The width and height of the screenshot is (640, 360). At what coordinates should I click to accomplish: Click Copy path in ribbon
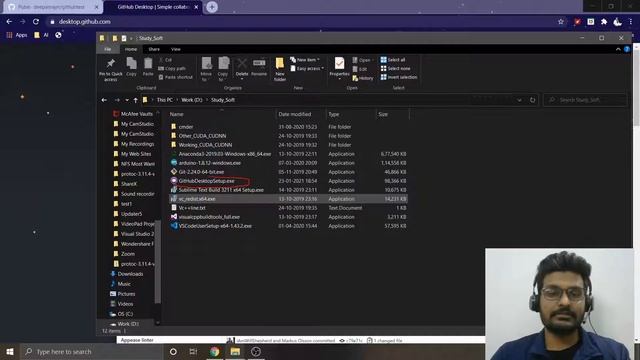[x=172, y=69]
